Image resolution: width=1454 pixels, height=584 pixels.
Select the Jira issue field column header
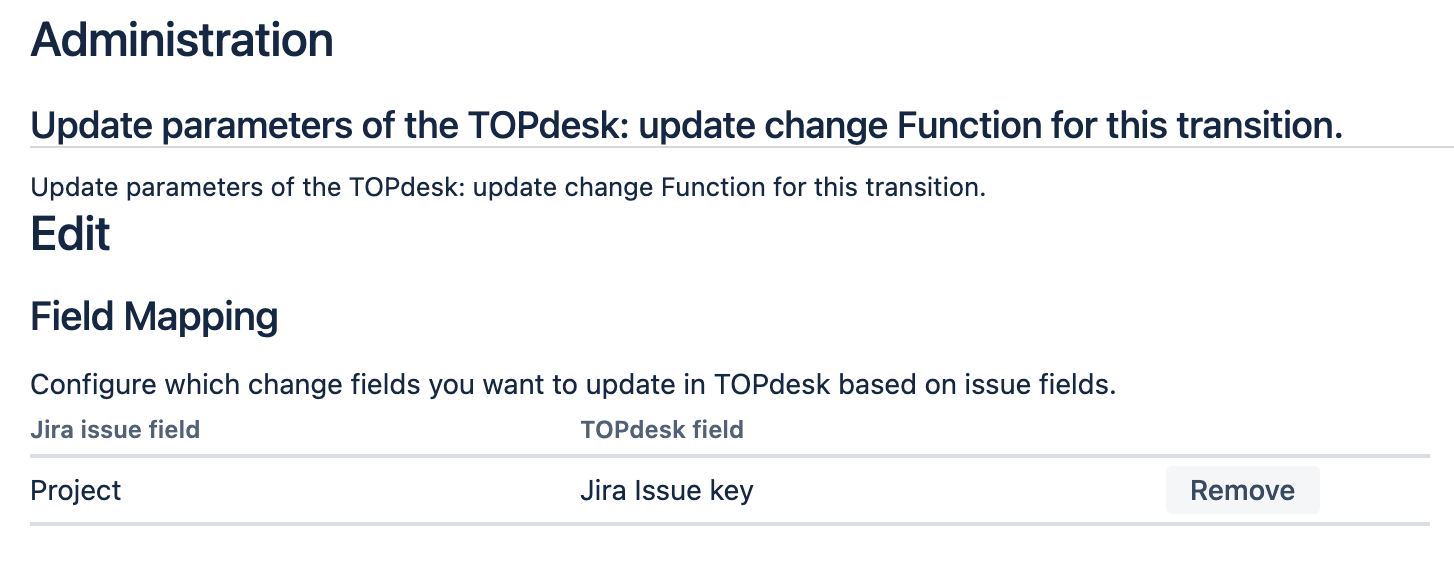[115, 430]
